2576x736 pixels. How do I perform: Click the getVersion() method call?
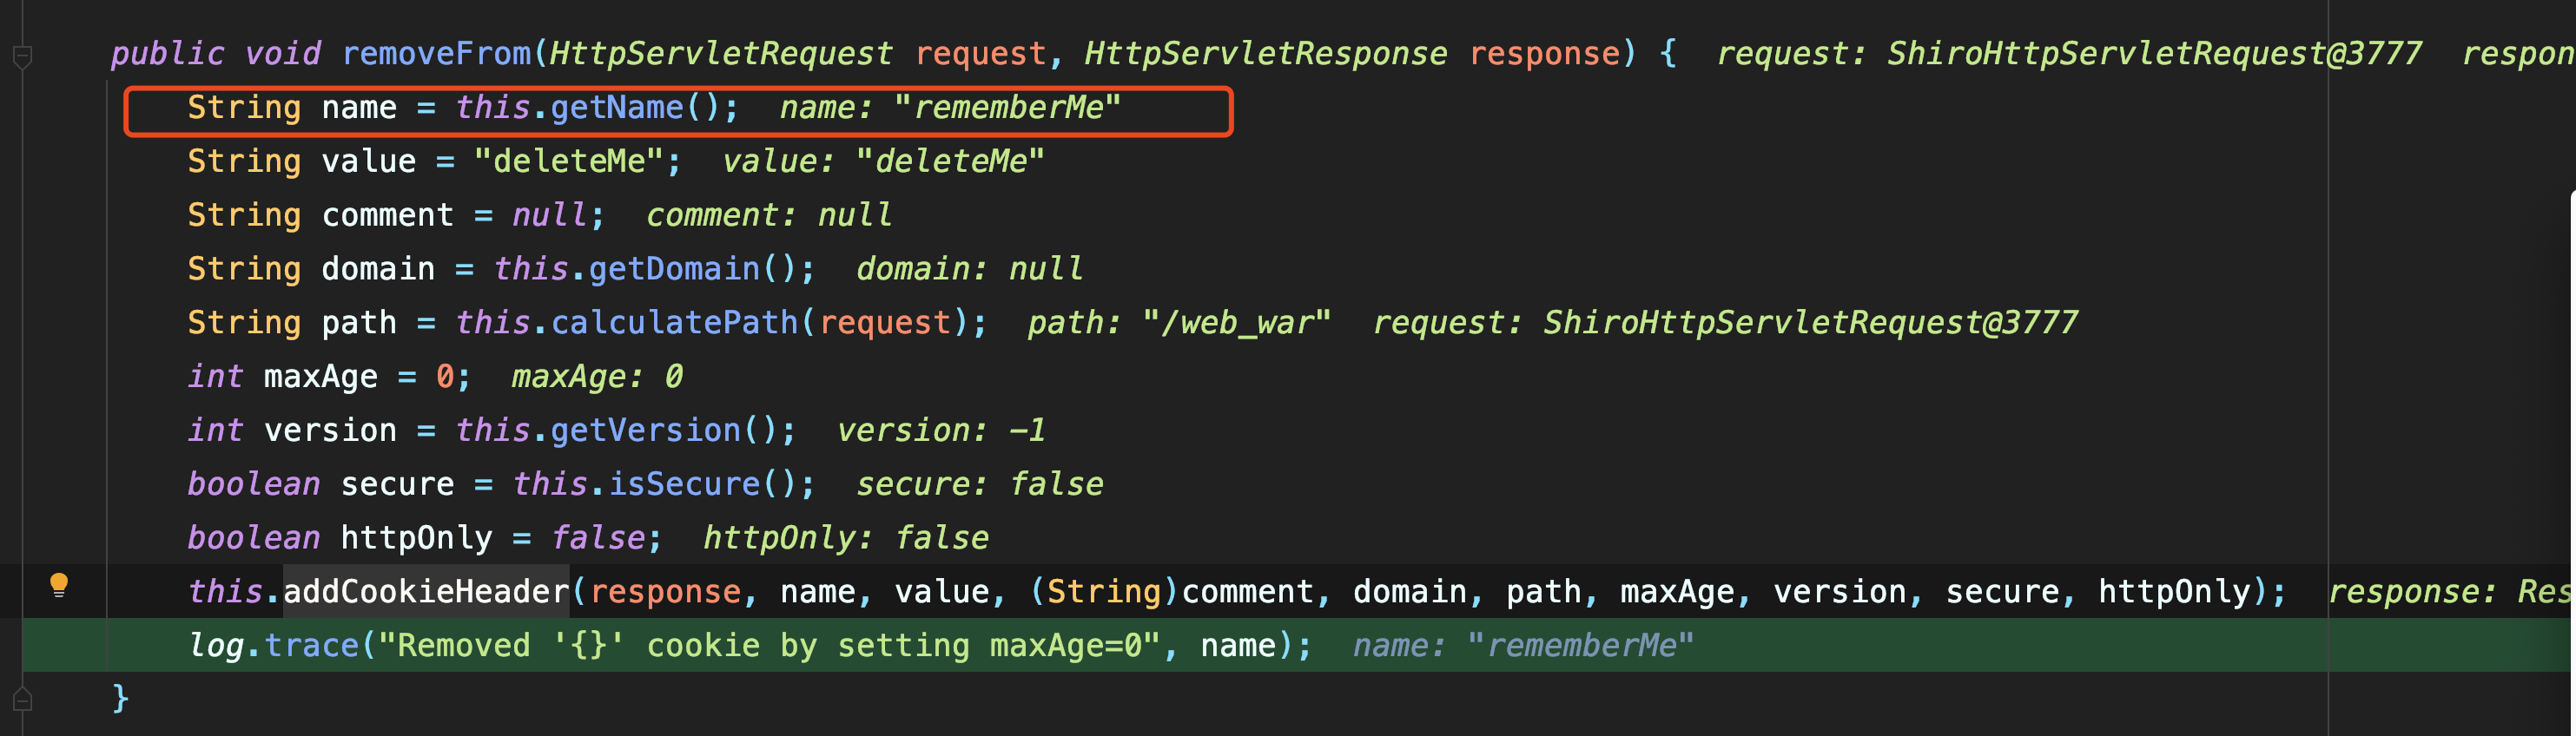(x=645, y=431)
